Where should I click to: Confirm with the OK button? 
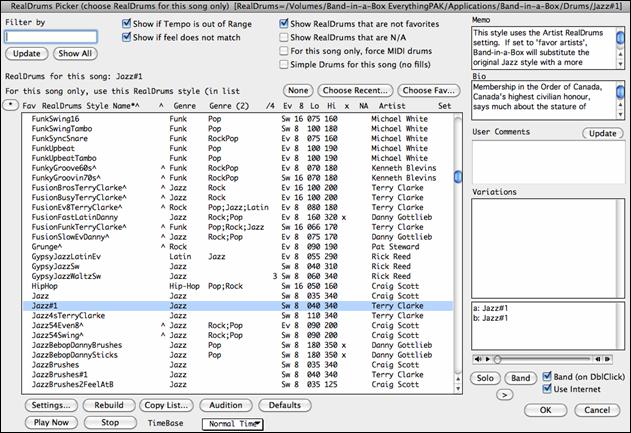click(x=545, y=410)
